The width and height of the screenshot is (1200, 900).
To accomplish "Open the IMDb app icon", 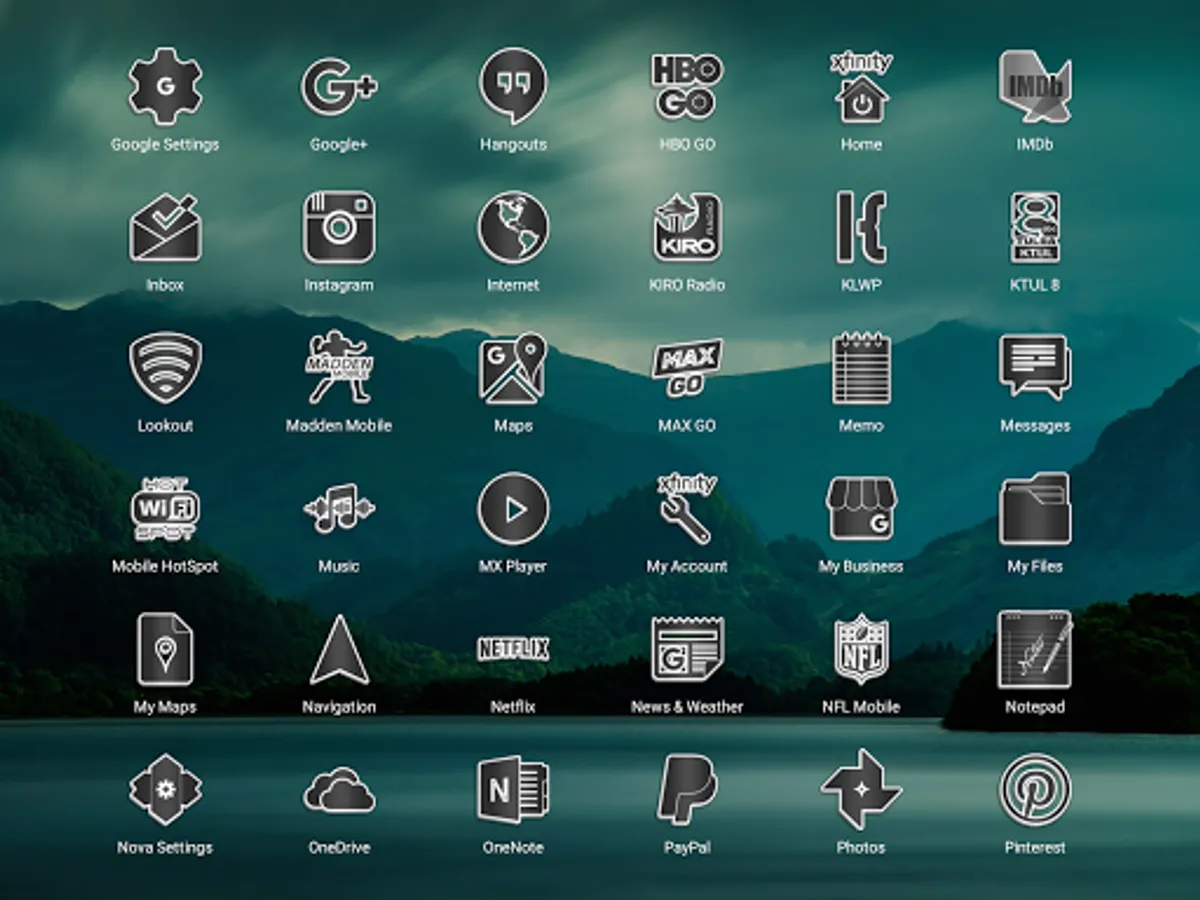I will pos(1035,87).
